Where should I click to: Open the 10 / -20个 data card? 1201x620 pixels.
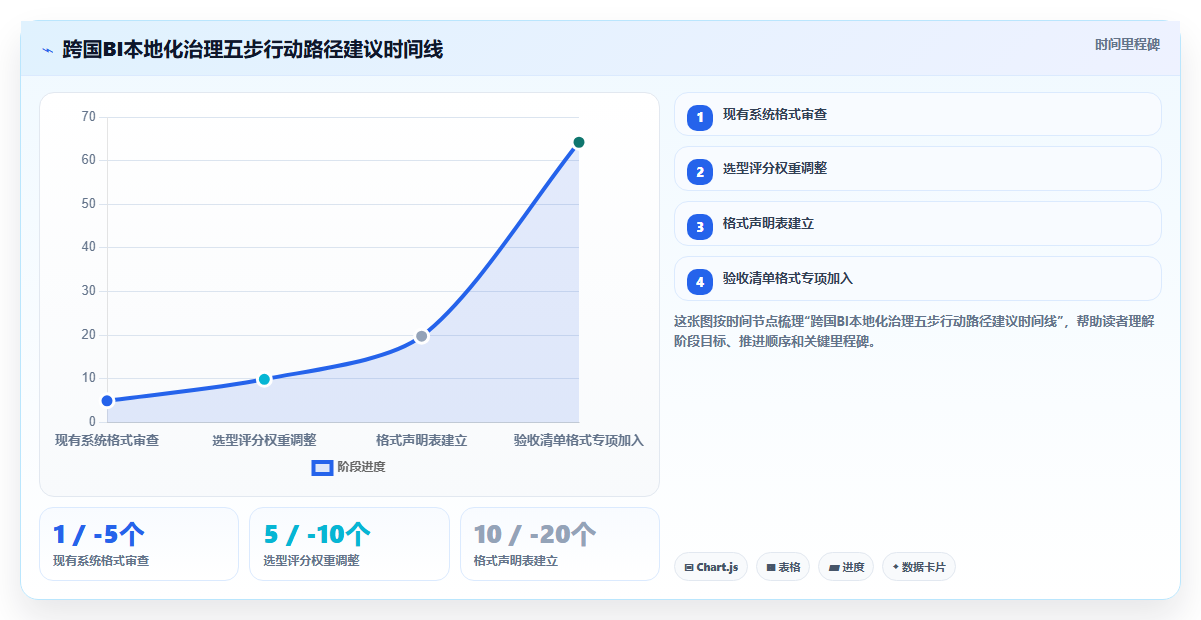[x=560, y=544]
